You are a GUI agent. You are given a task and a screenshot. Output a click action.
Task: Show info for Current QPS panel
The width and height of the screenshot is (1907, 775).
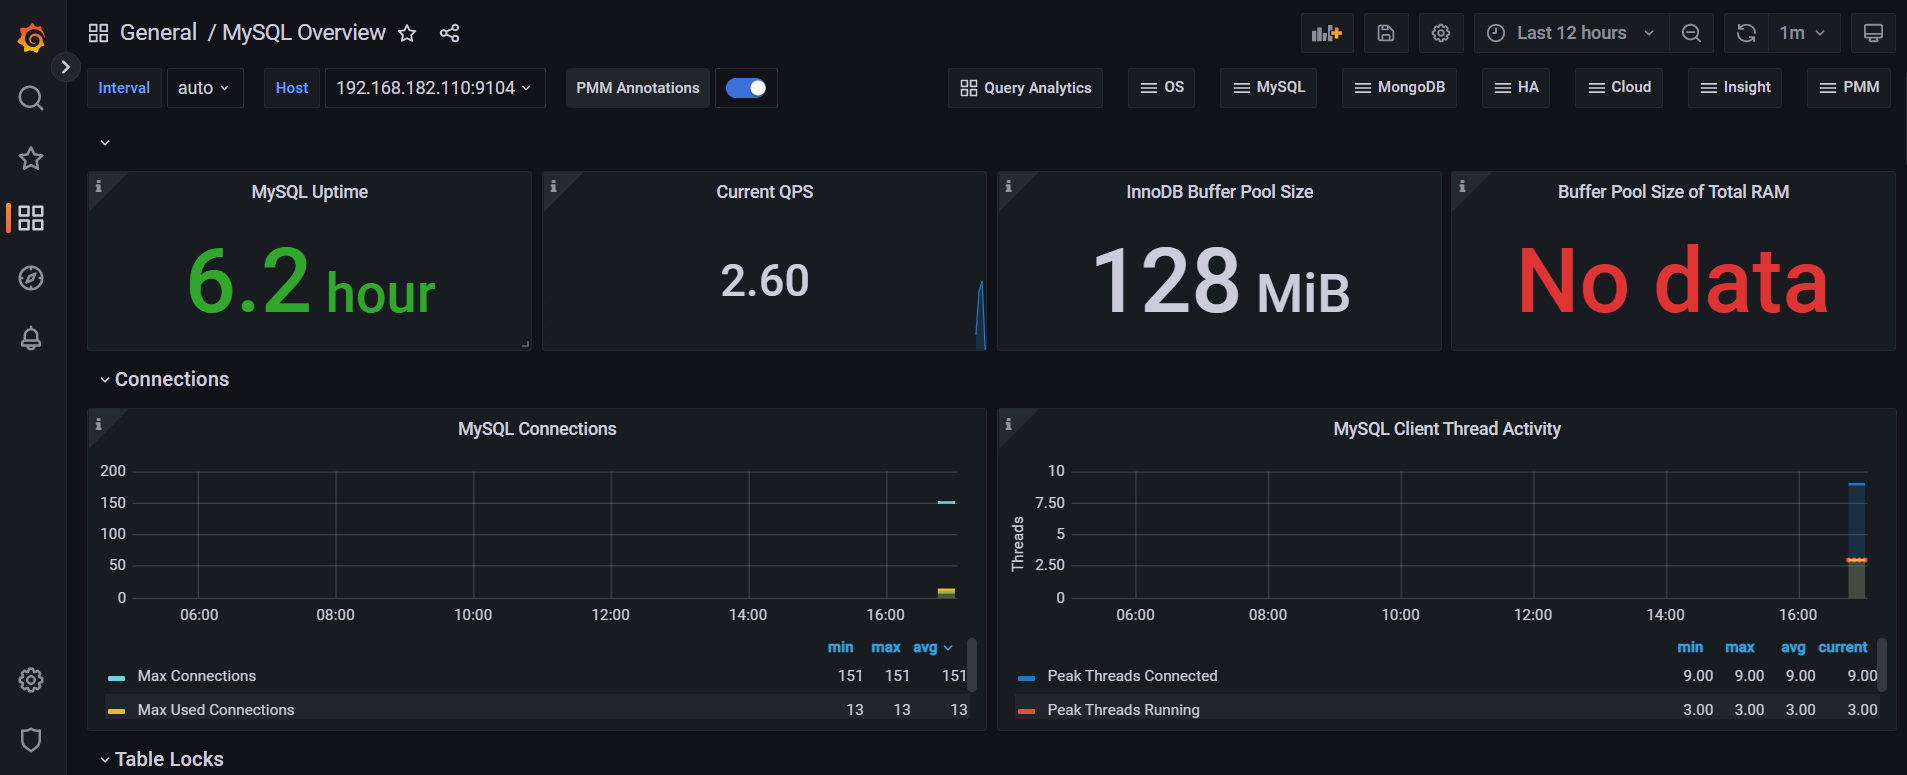pos(553,186)
